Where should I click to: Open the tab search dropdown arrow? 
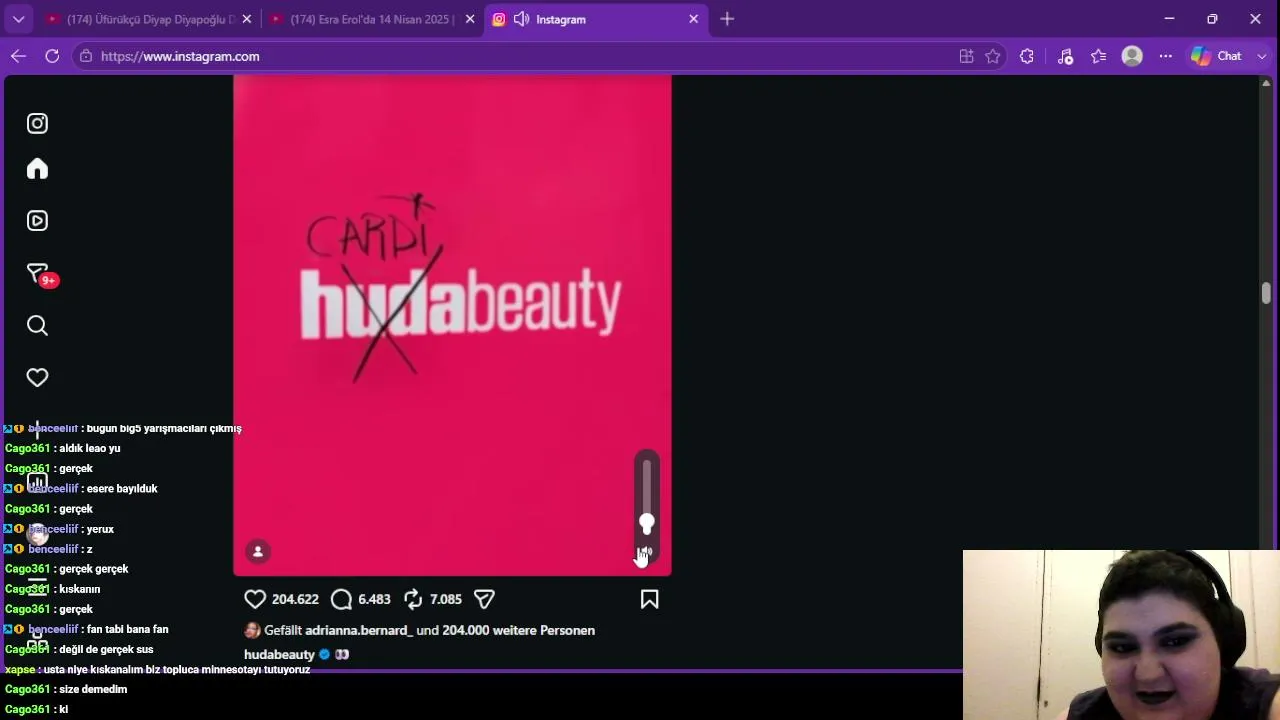18,19
